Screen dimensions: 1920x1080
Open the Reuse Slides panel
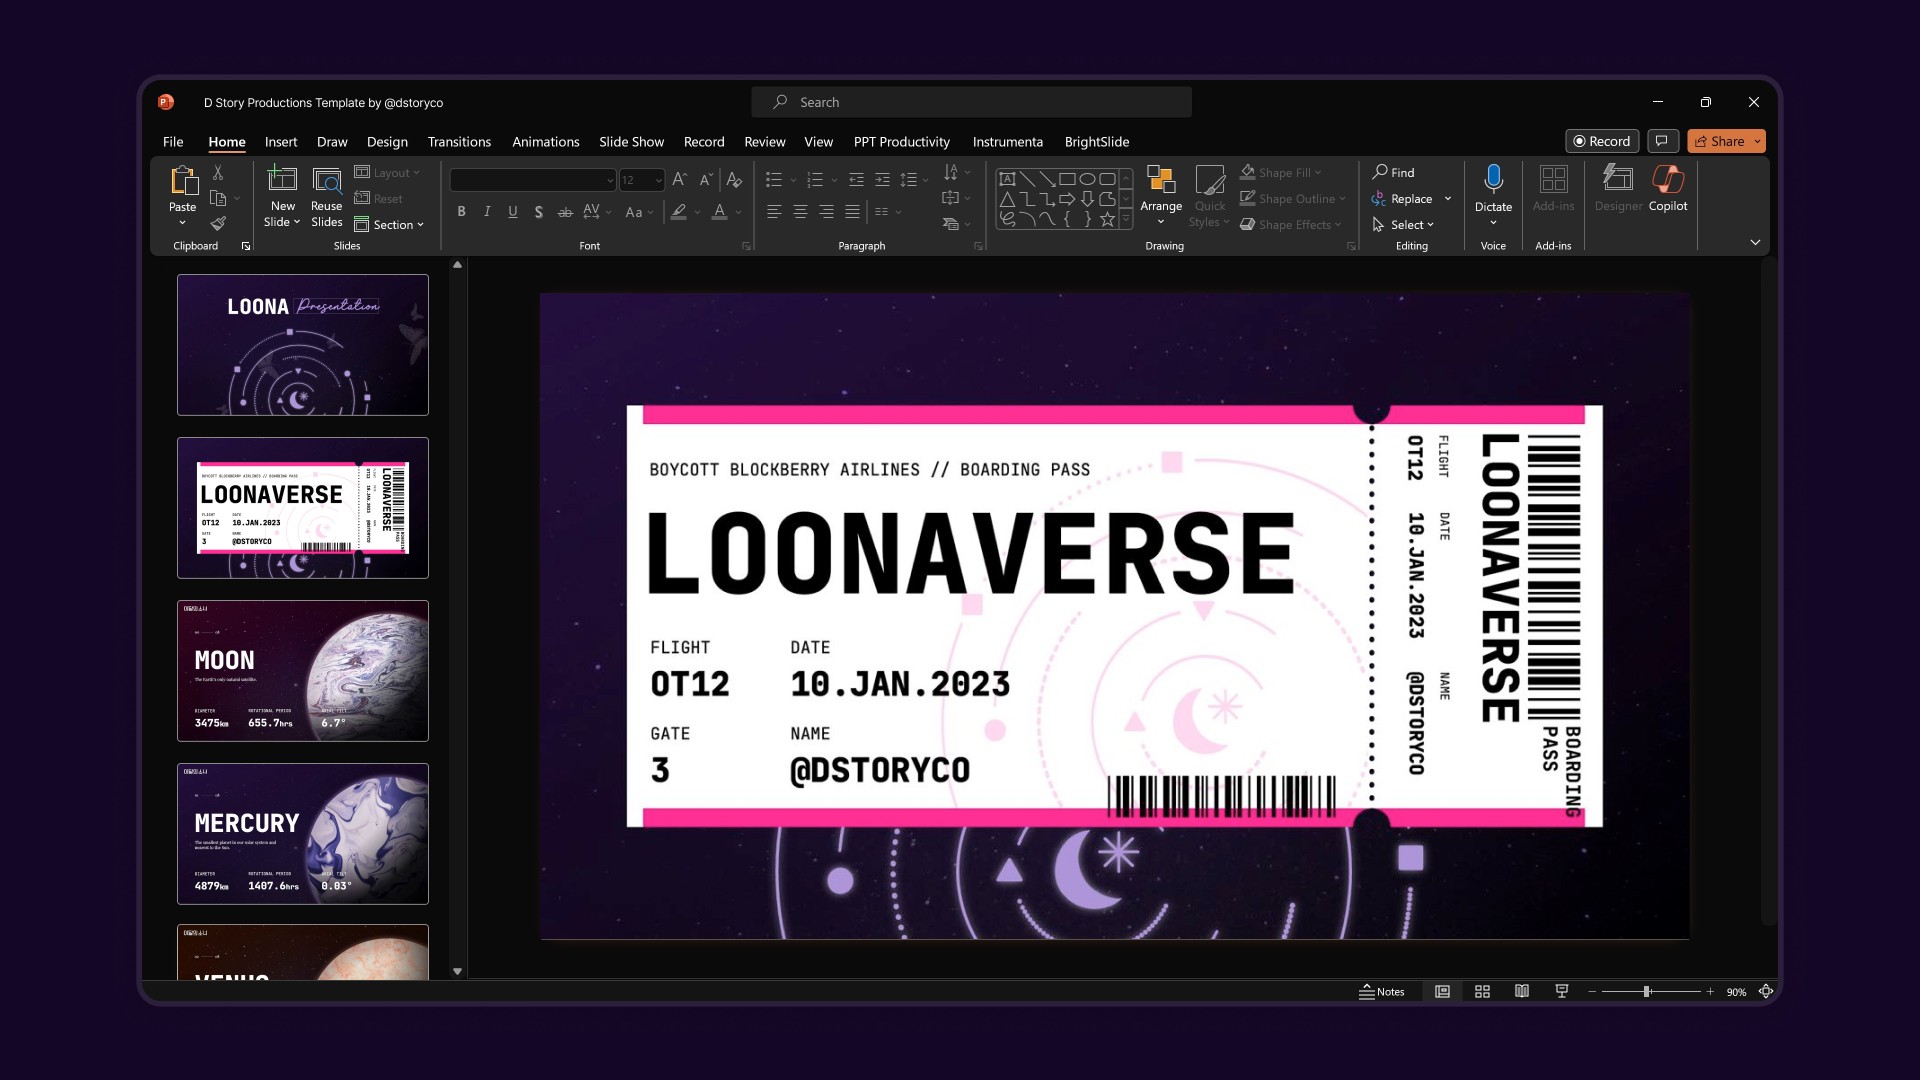pyautogui.click(x=326, y=197)
